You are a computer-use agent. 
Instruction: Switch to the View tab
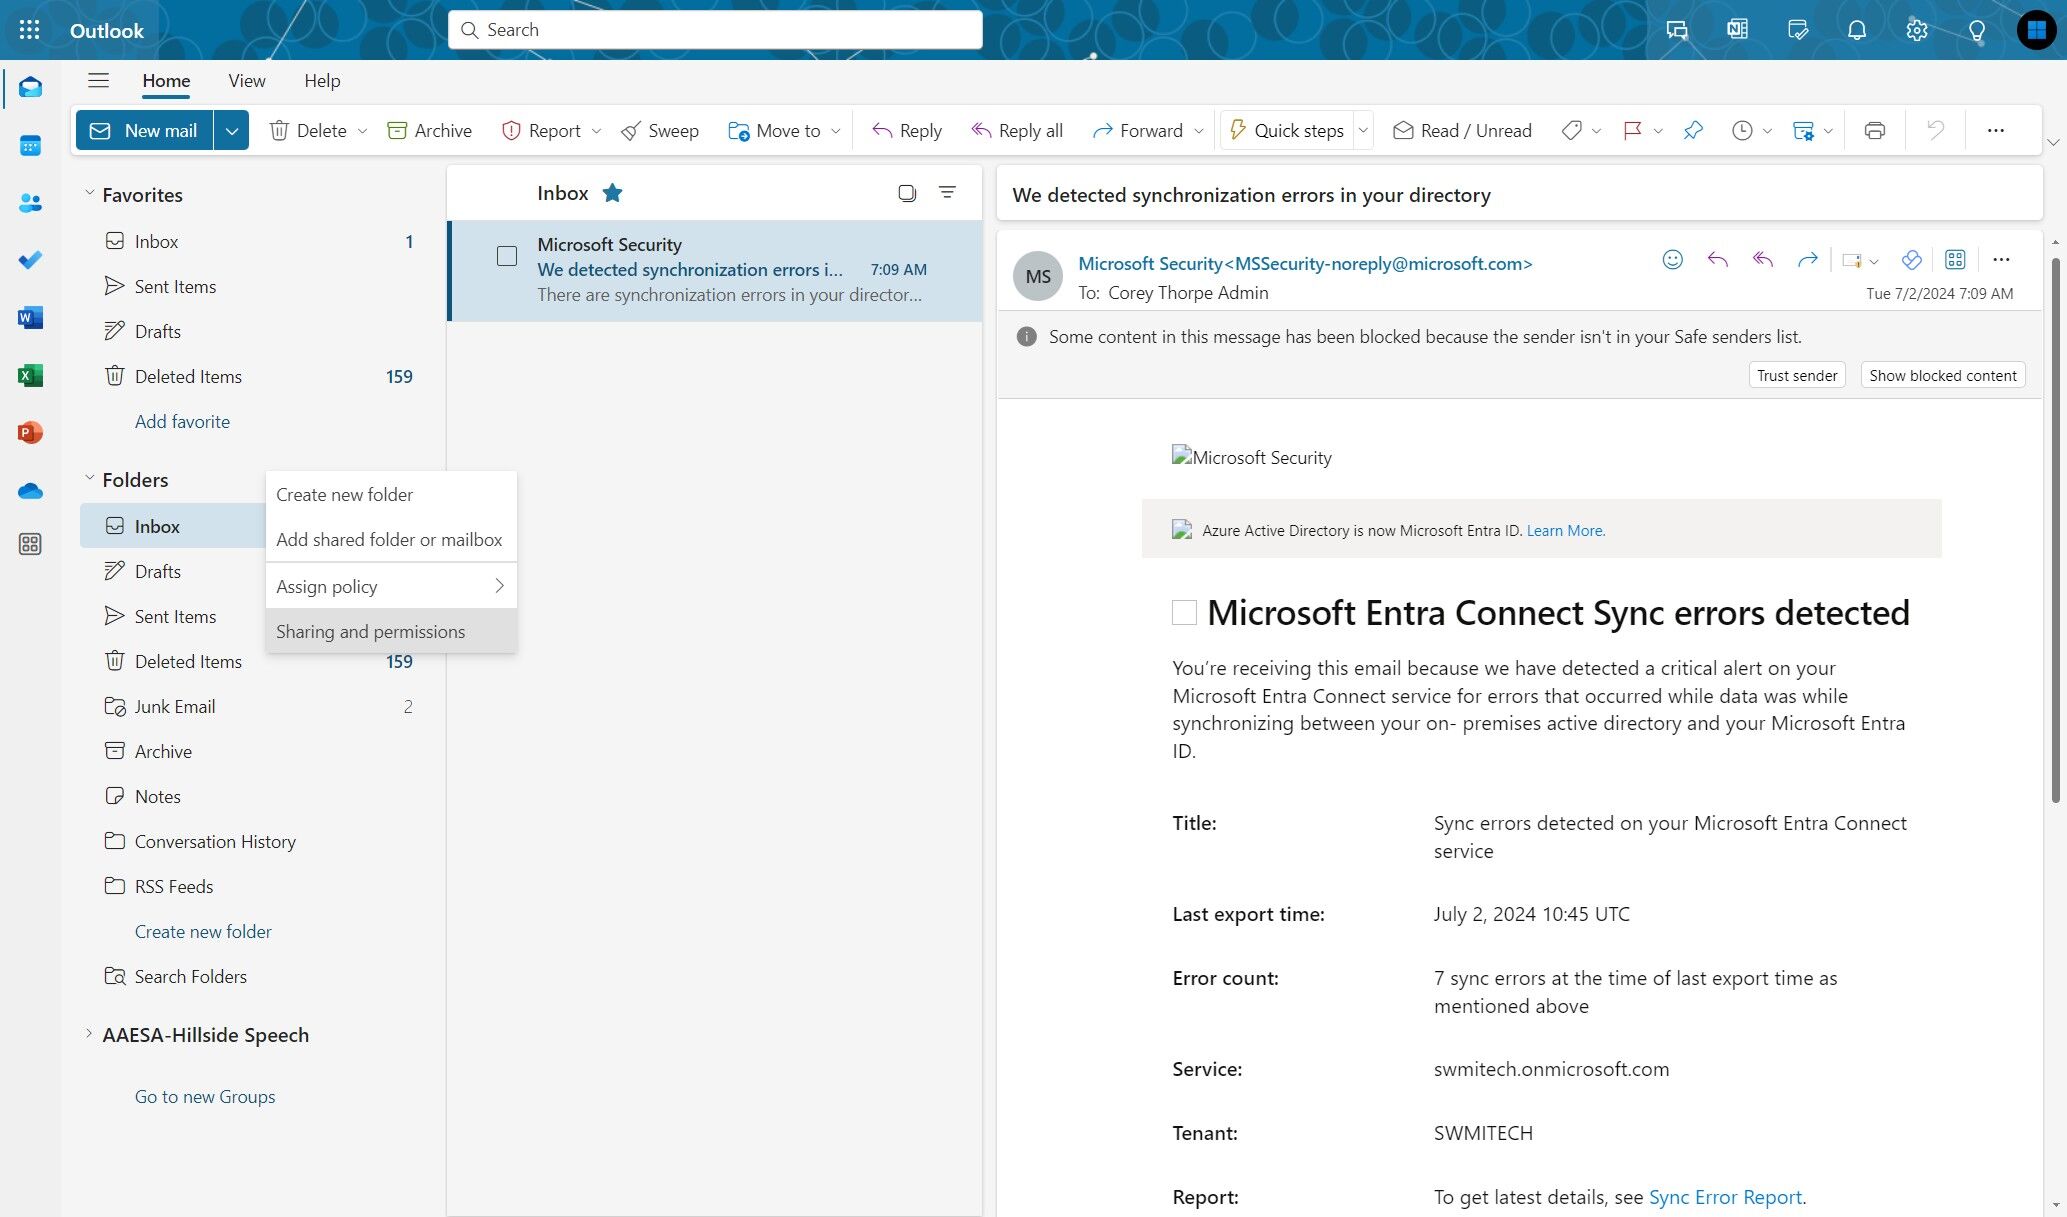(x=246, y=81)
